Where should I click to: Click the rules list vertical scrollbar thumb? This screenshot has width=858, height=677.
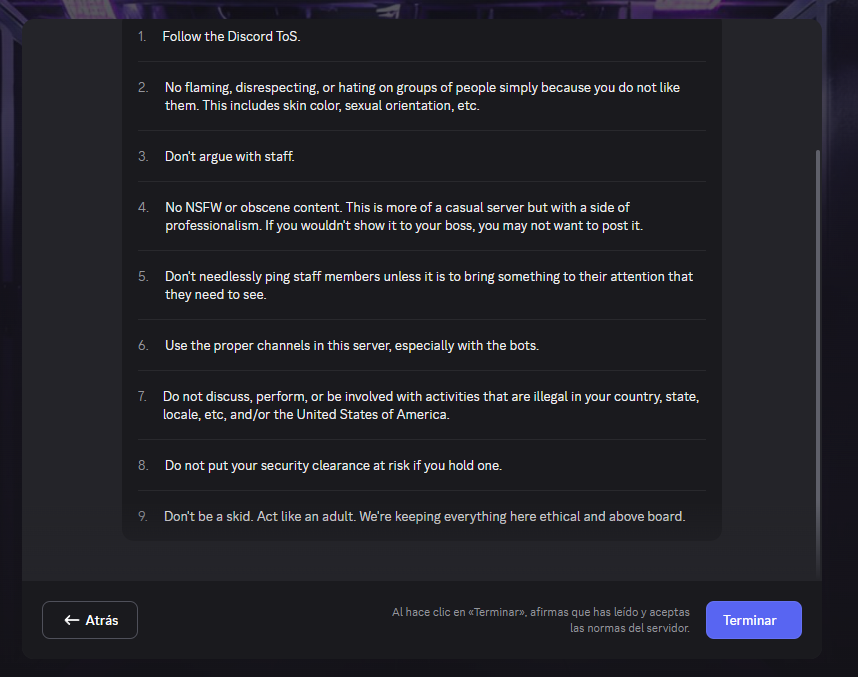[818, 364]
